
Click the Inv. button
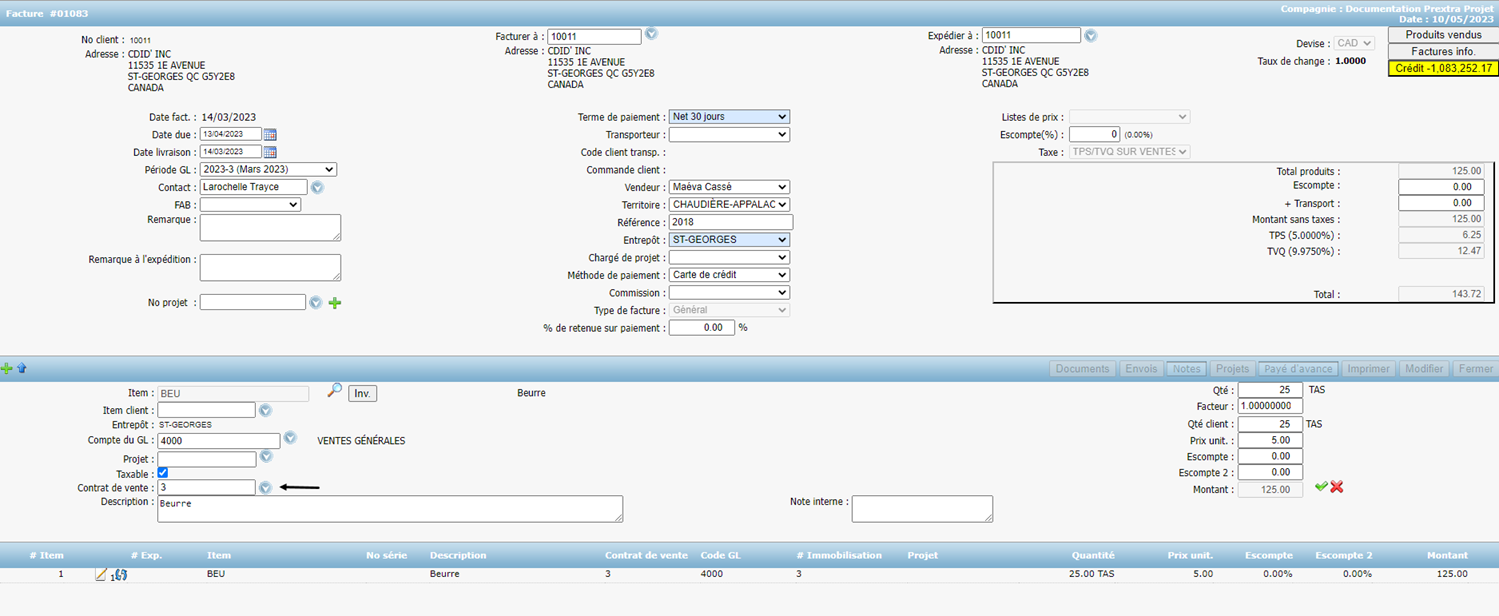pyautogui.click(x=362, y=394)
